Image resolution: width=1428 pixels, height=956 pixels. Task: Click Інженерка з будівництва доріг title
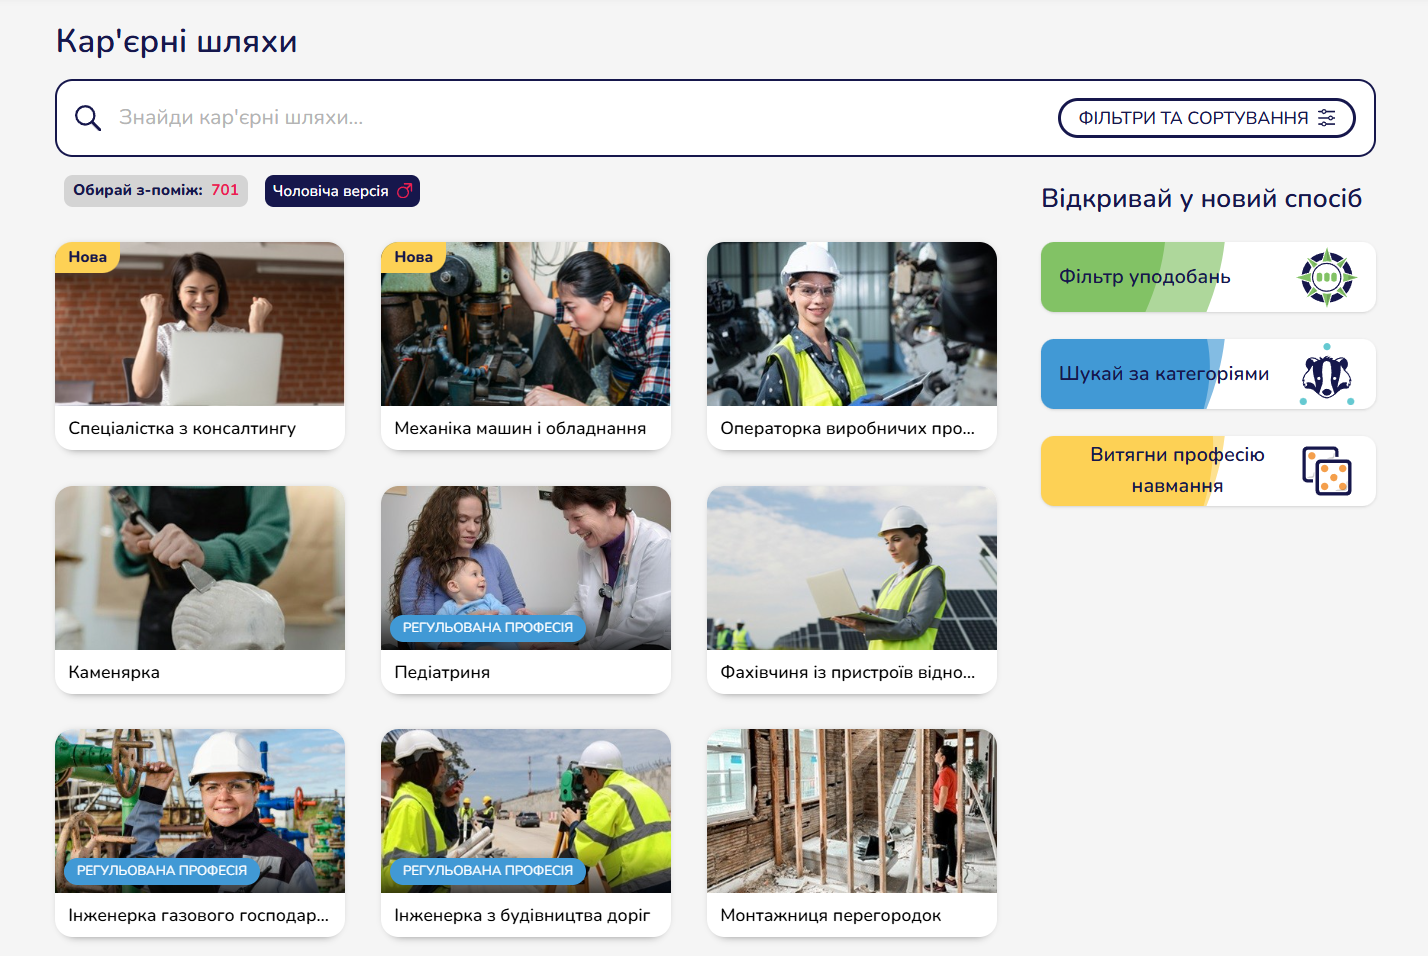(522, 915)
